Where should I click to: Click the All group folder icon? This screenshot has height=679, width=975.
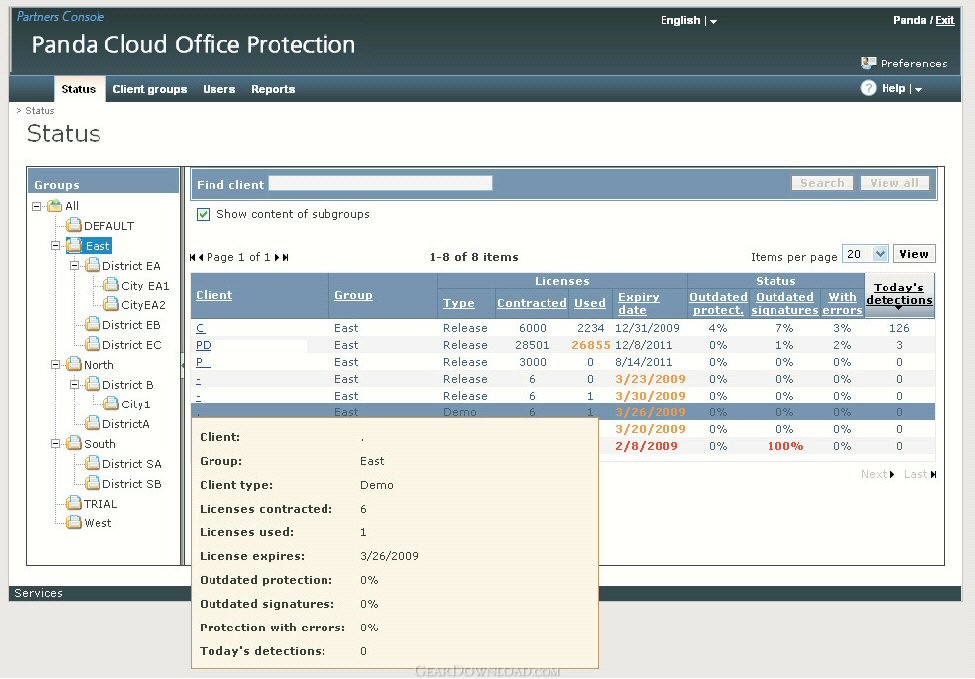55,206
